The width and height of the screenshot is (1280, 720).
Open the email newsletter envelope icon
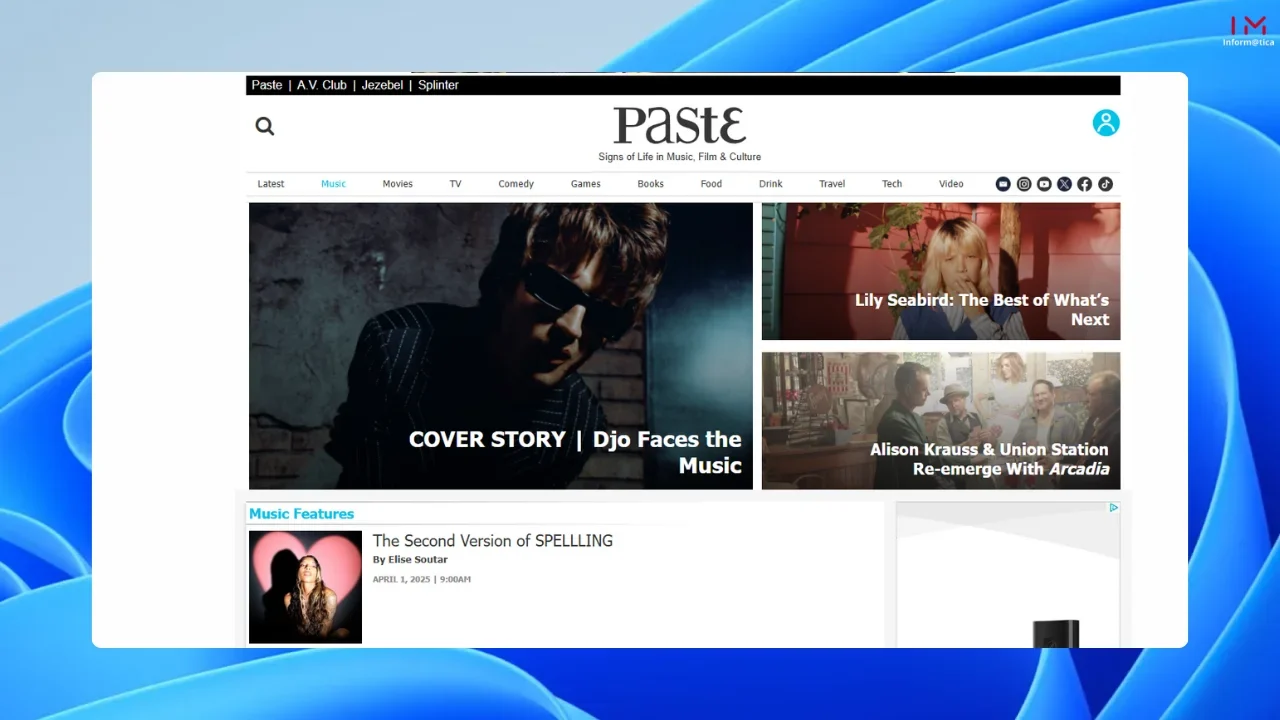click(x=1003, y=184)
